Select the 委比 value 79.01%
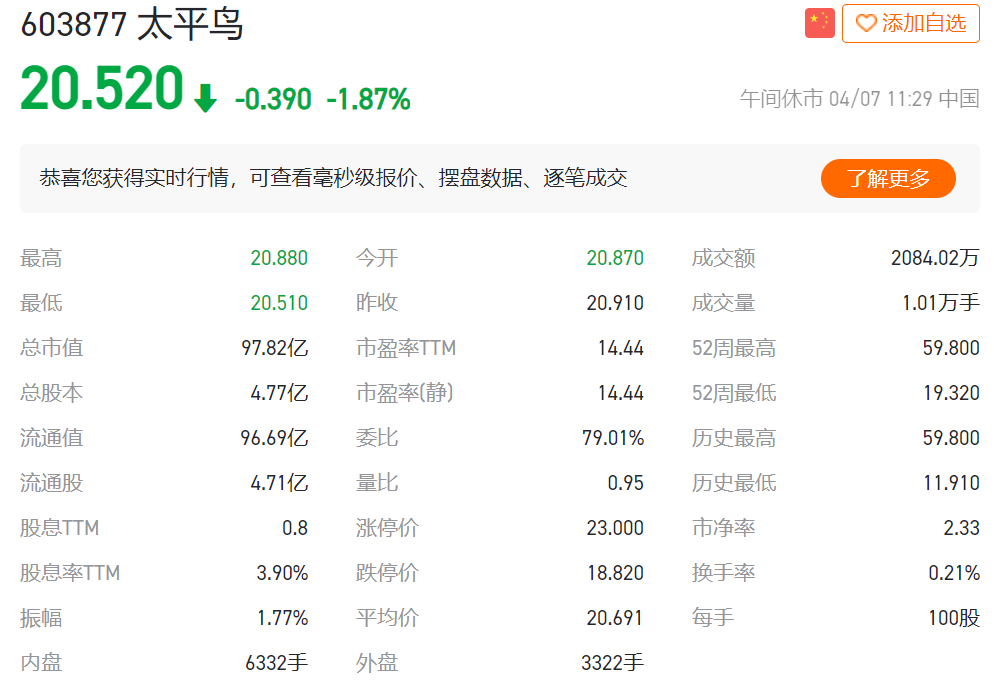Image resolution: width=1006 pixels, height=691 pixels. (x=613, y=438)
